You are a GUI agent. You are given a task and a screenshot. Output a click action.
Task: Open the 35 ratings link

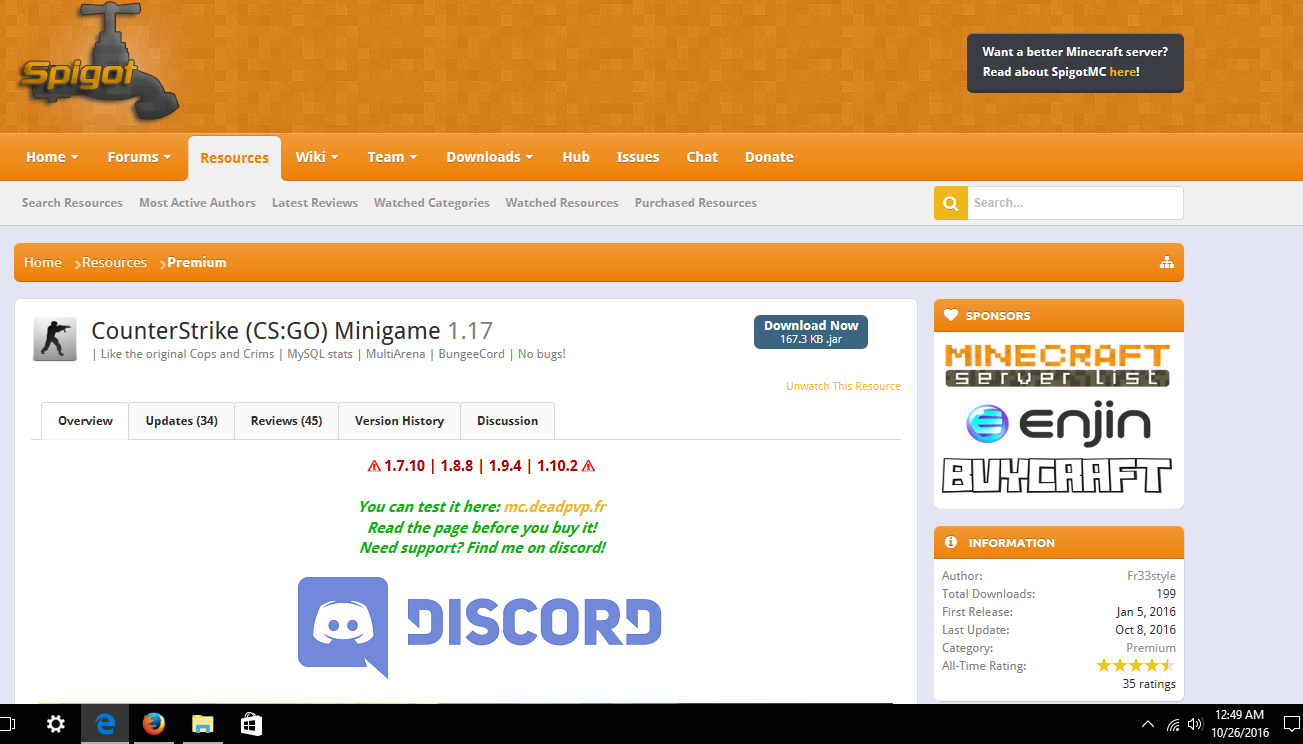click(1149, 684)
